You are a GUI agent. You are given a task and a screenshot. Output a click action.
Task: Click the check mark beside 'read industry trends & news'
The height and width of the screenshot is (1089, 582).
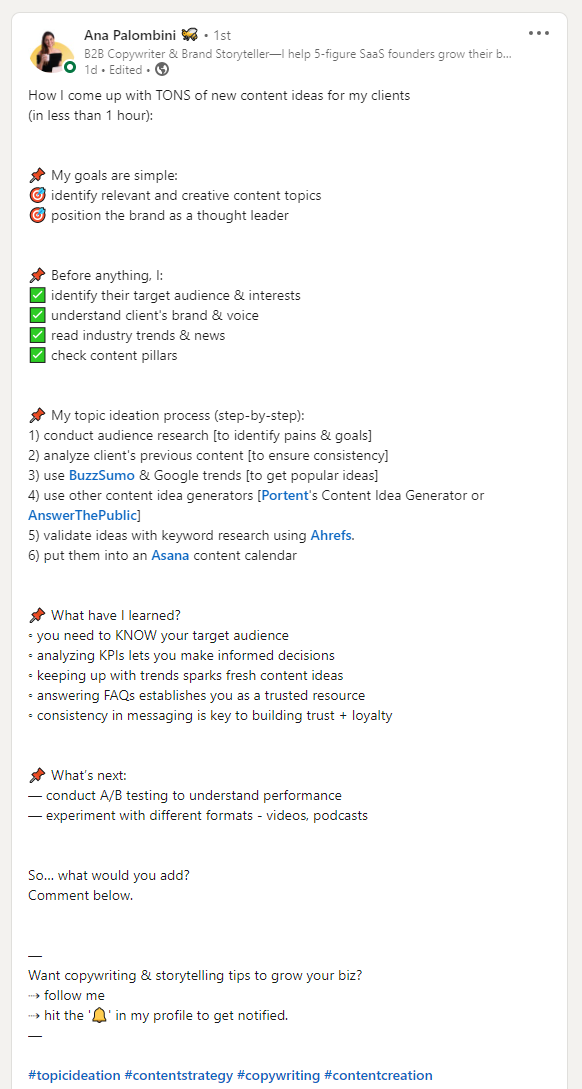(x=38, y=335)
